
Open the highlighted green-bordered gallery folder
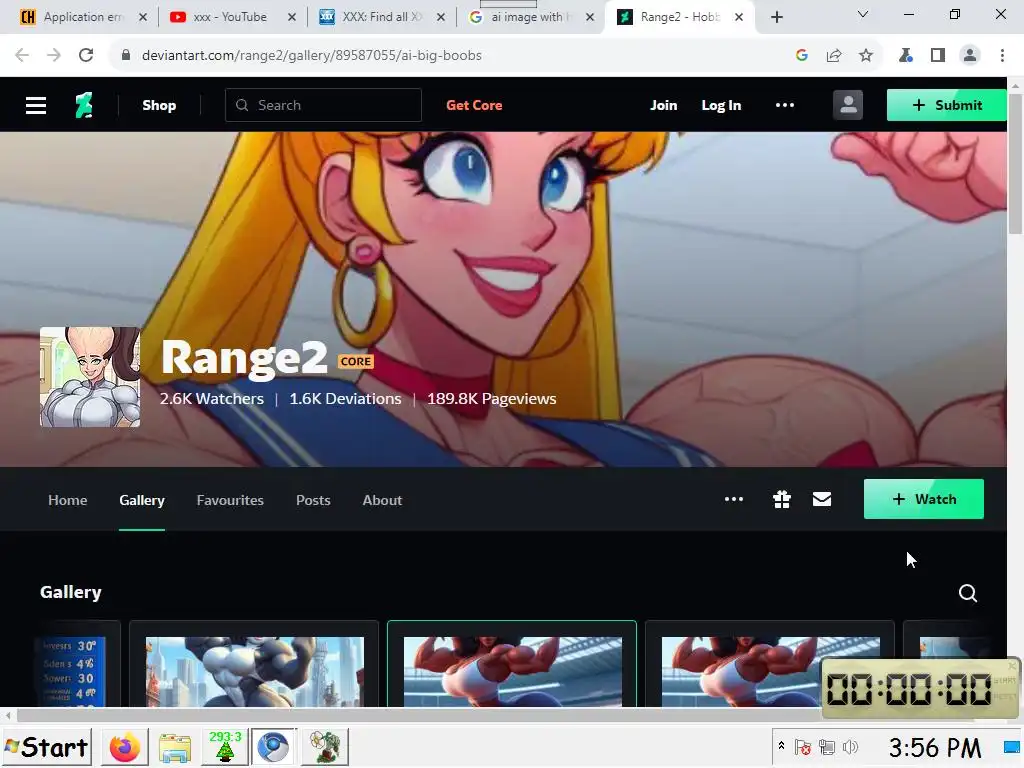511,664
